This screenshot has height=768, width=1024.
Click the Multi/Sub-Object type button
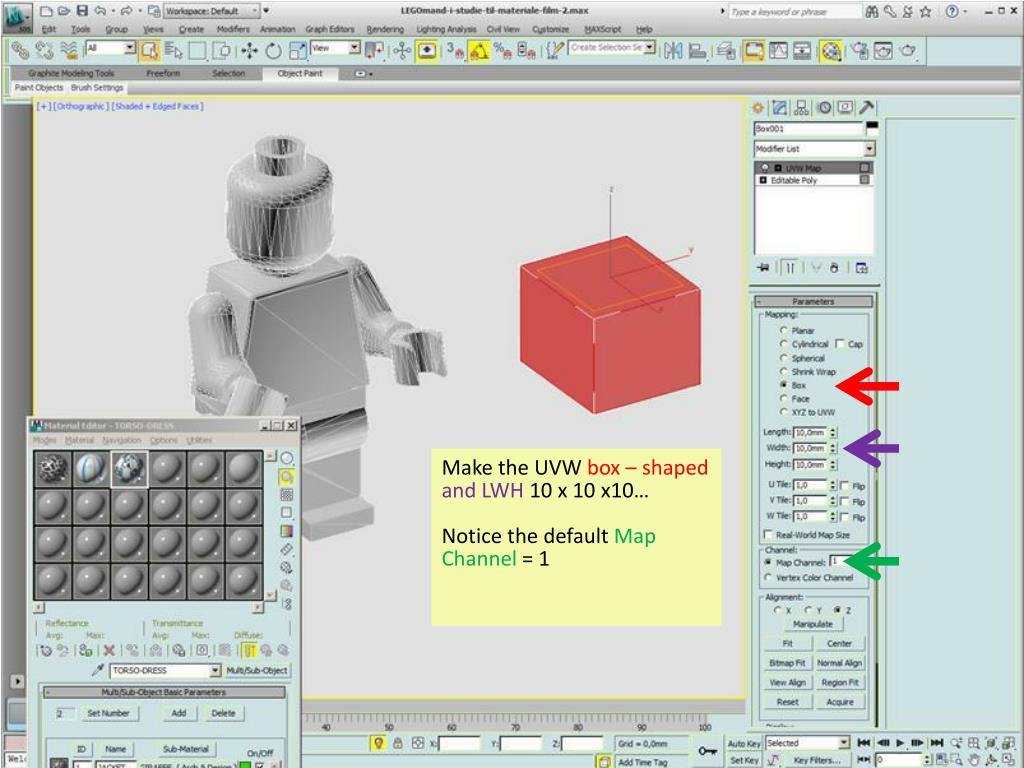[x=257, y=671]
